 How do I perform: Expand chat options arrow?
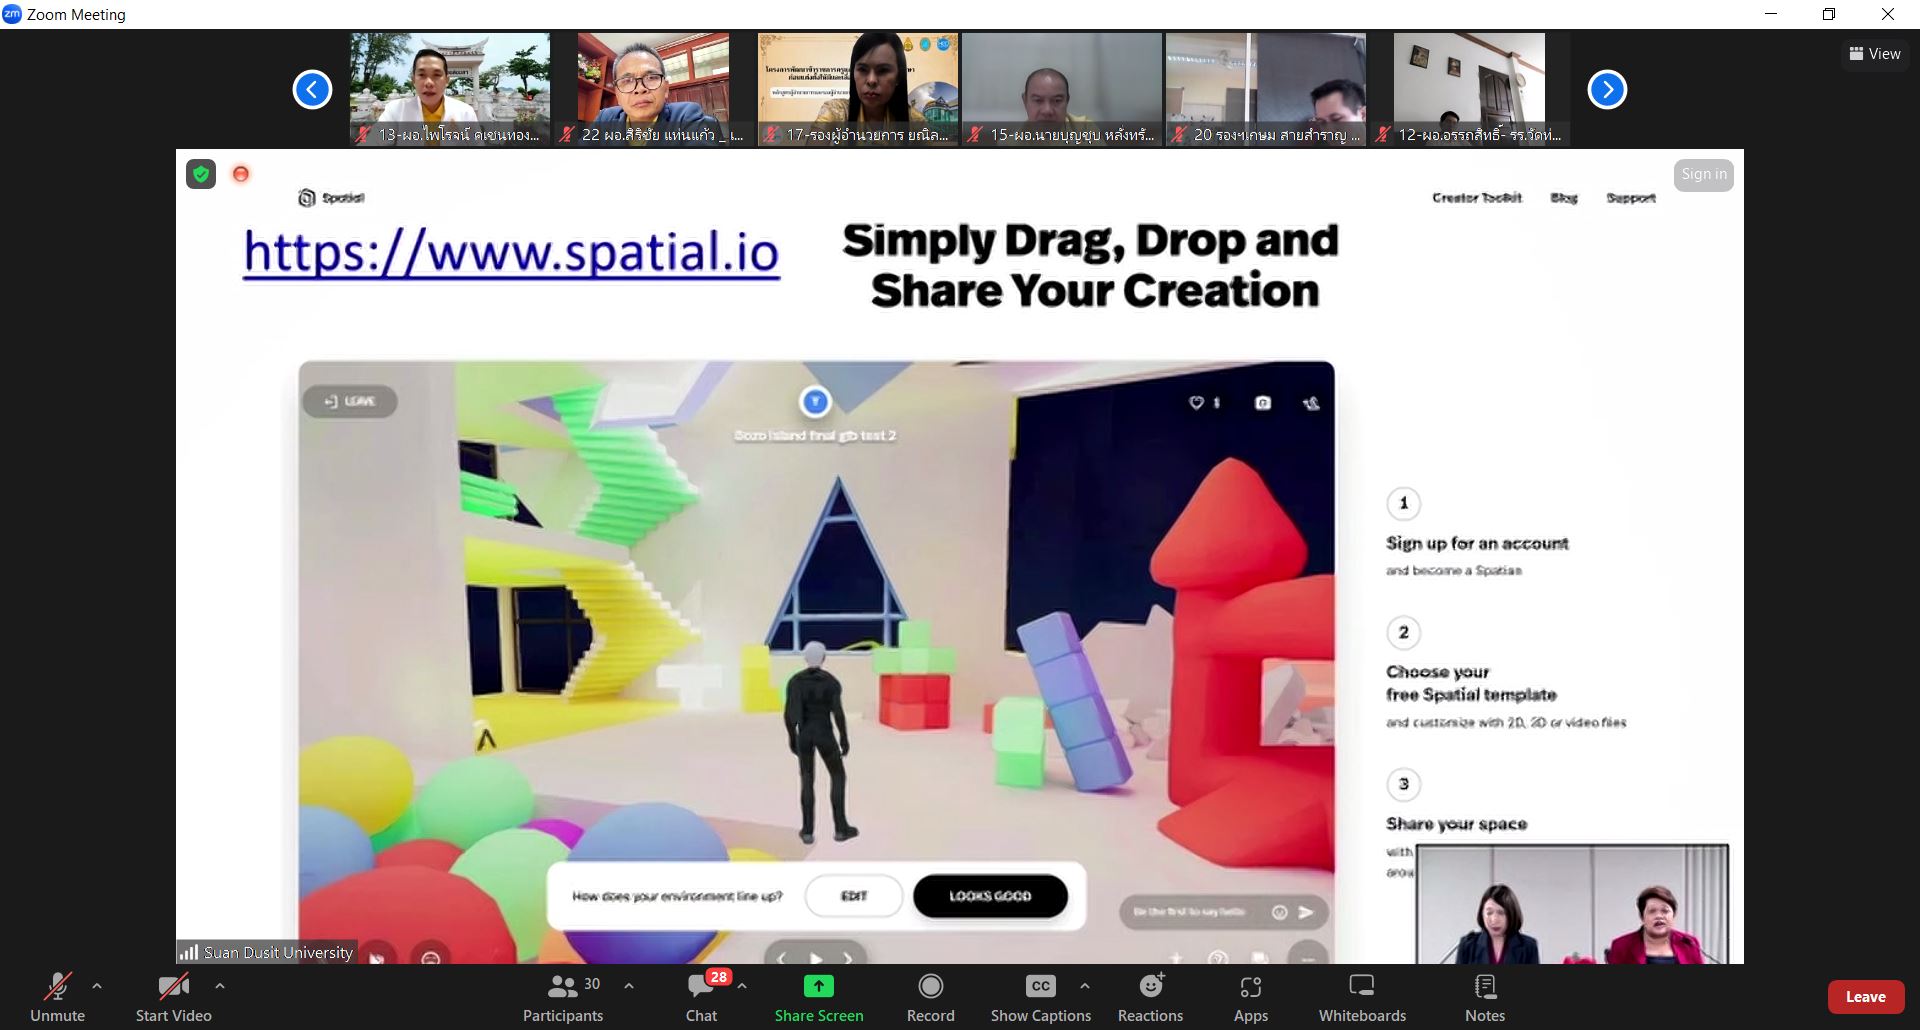tap(743, 986)
